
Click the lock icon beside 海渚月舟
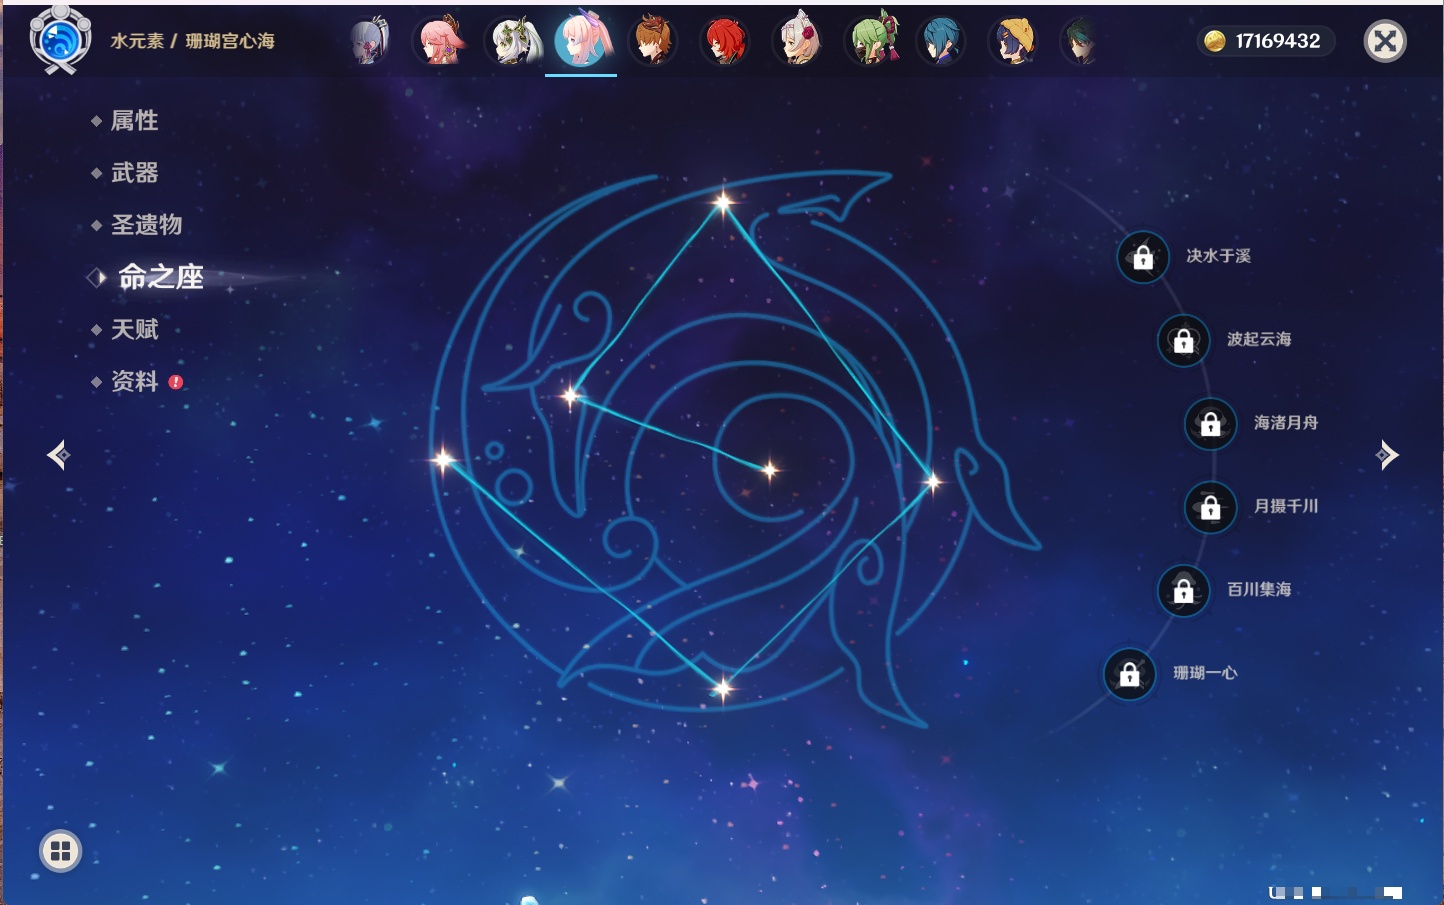(x=1210, y=424)
